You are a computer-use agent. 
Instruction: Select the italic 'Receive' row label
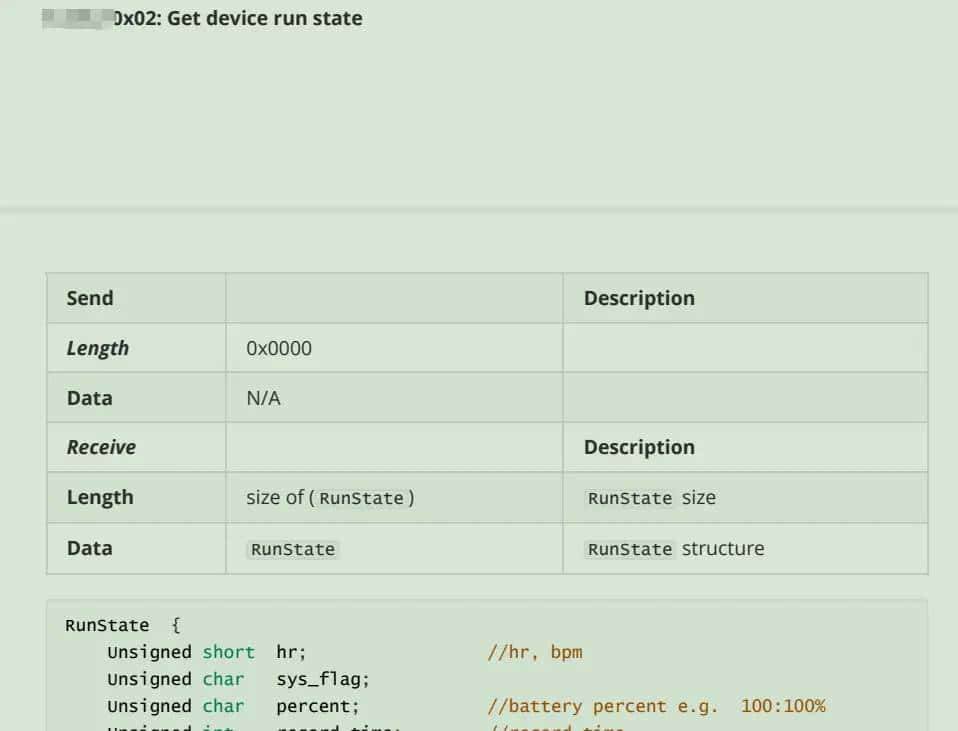click(x=100, y=447)
